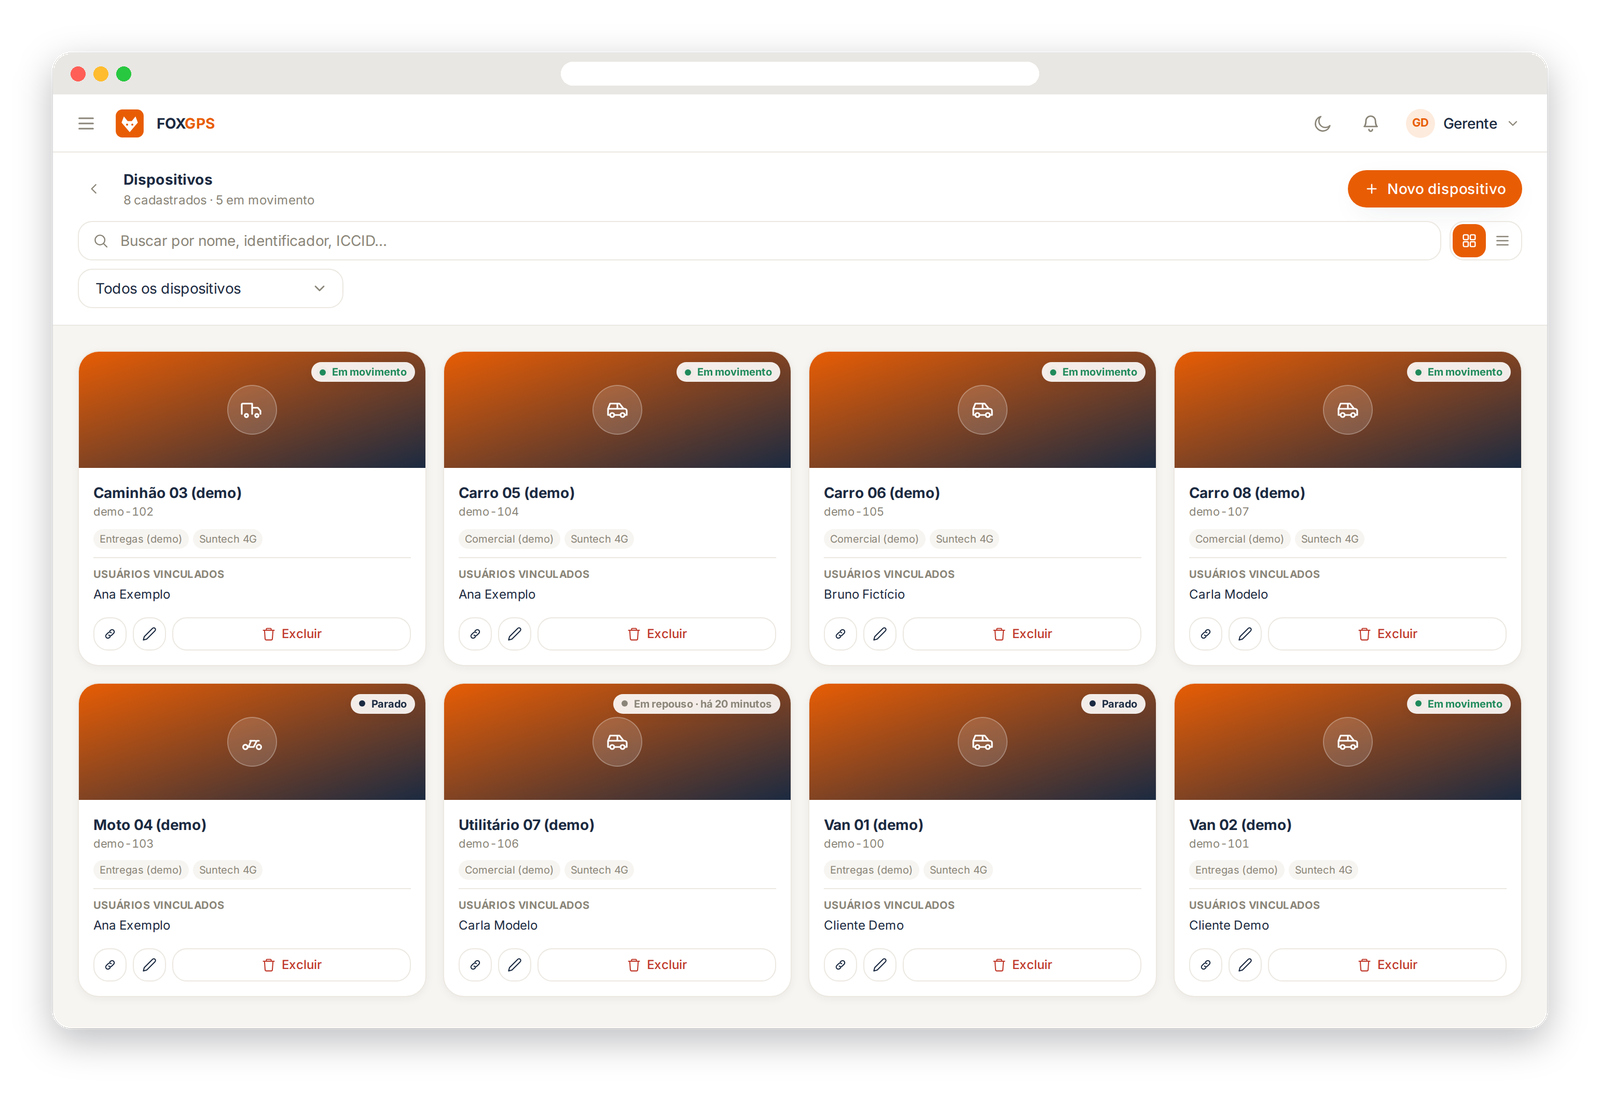Edit Moto 04 with pencil icon
The image size is (1600, 1093).
149,965
